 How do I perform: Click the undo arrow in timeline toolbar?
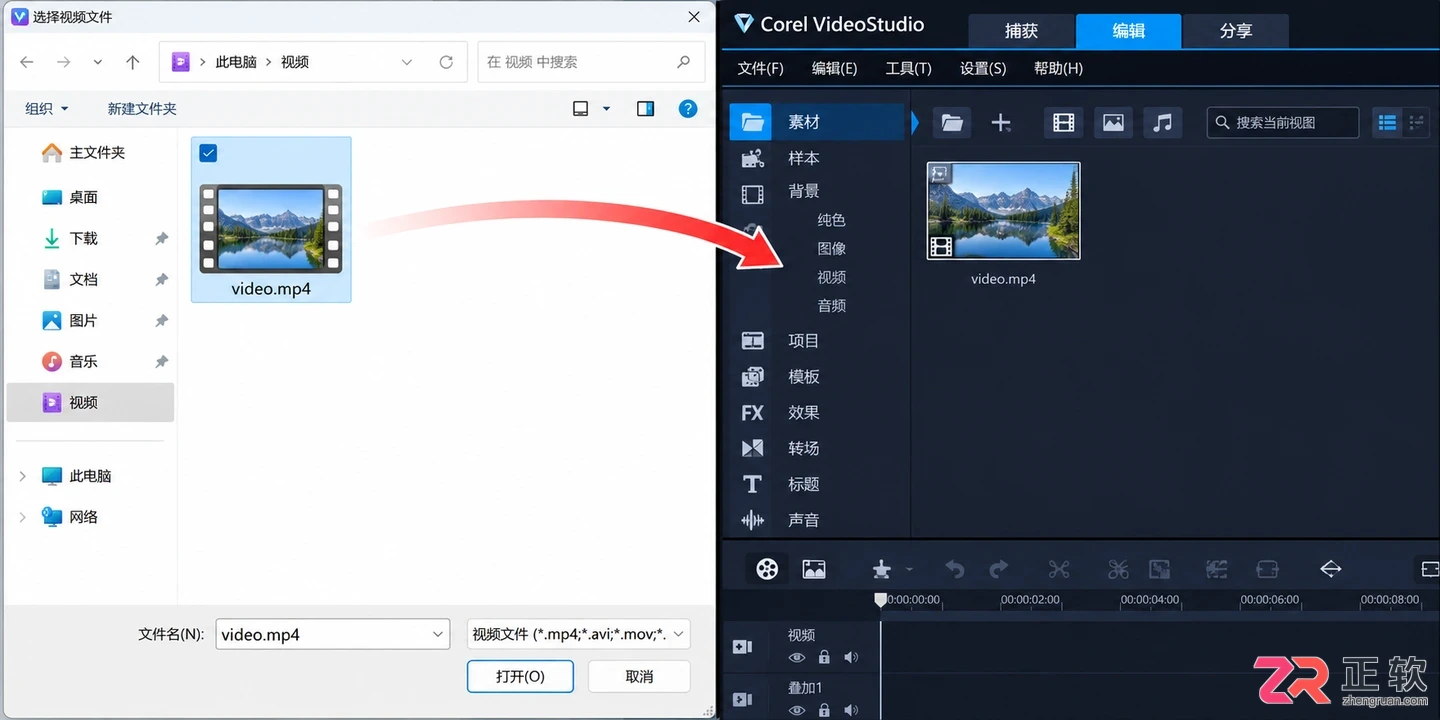pyautogui.click(x=955, y=569)
